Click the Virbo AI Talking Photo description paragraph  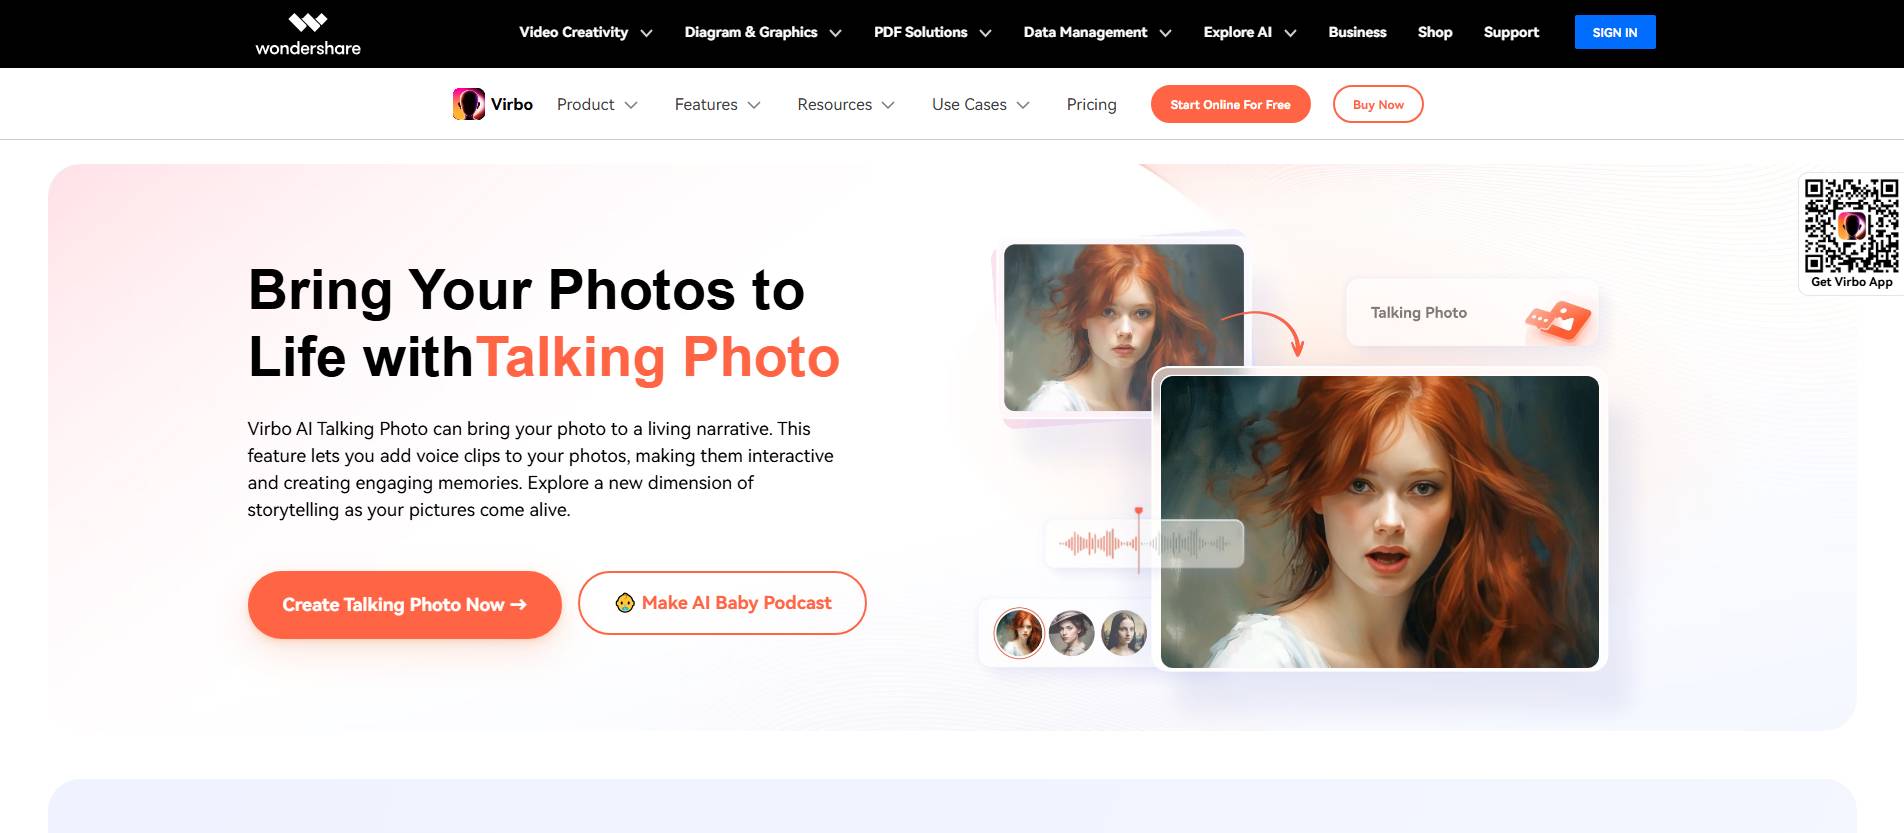coord(541,469)
